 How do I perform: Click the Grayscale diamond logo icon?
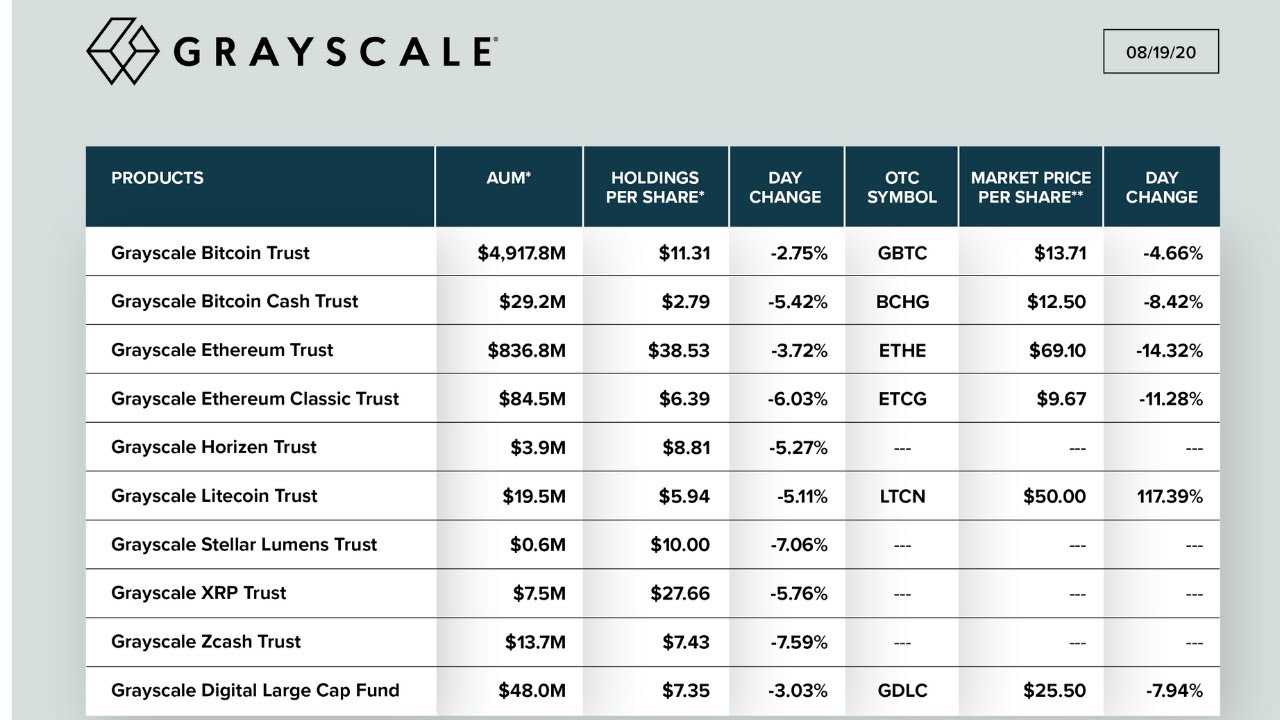[x=123, y=50]
